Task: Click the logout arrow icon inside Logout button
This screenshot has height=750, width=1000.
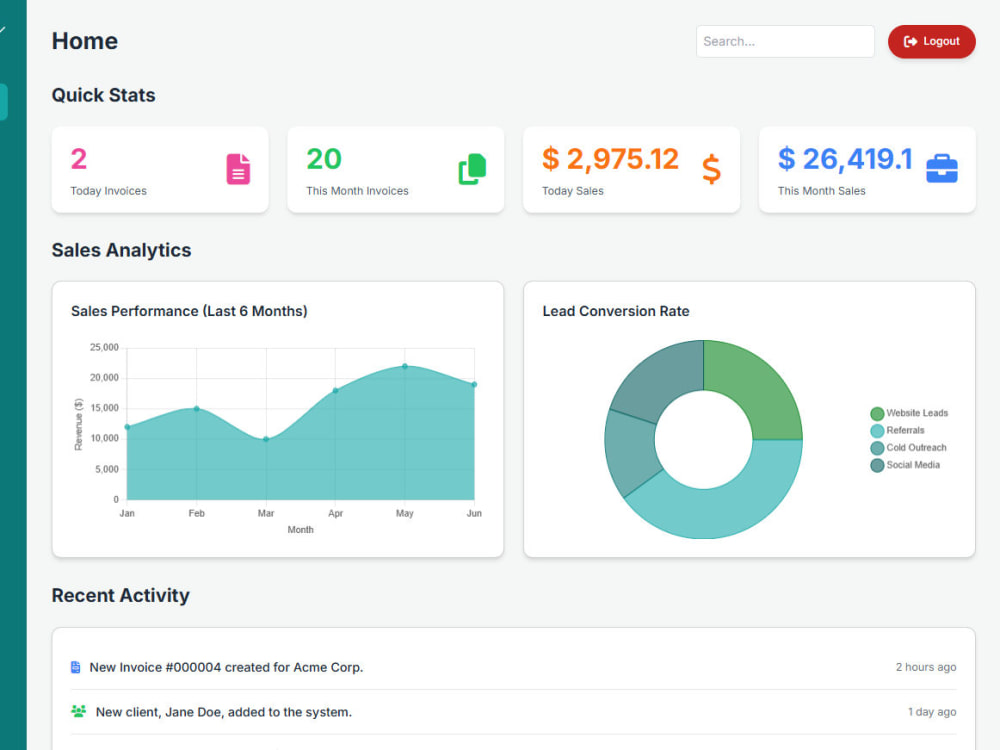Action: (910, 41)
